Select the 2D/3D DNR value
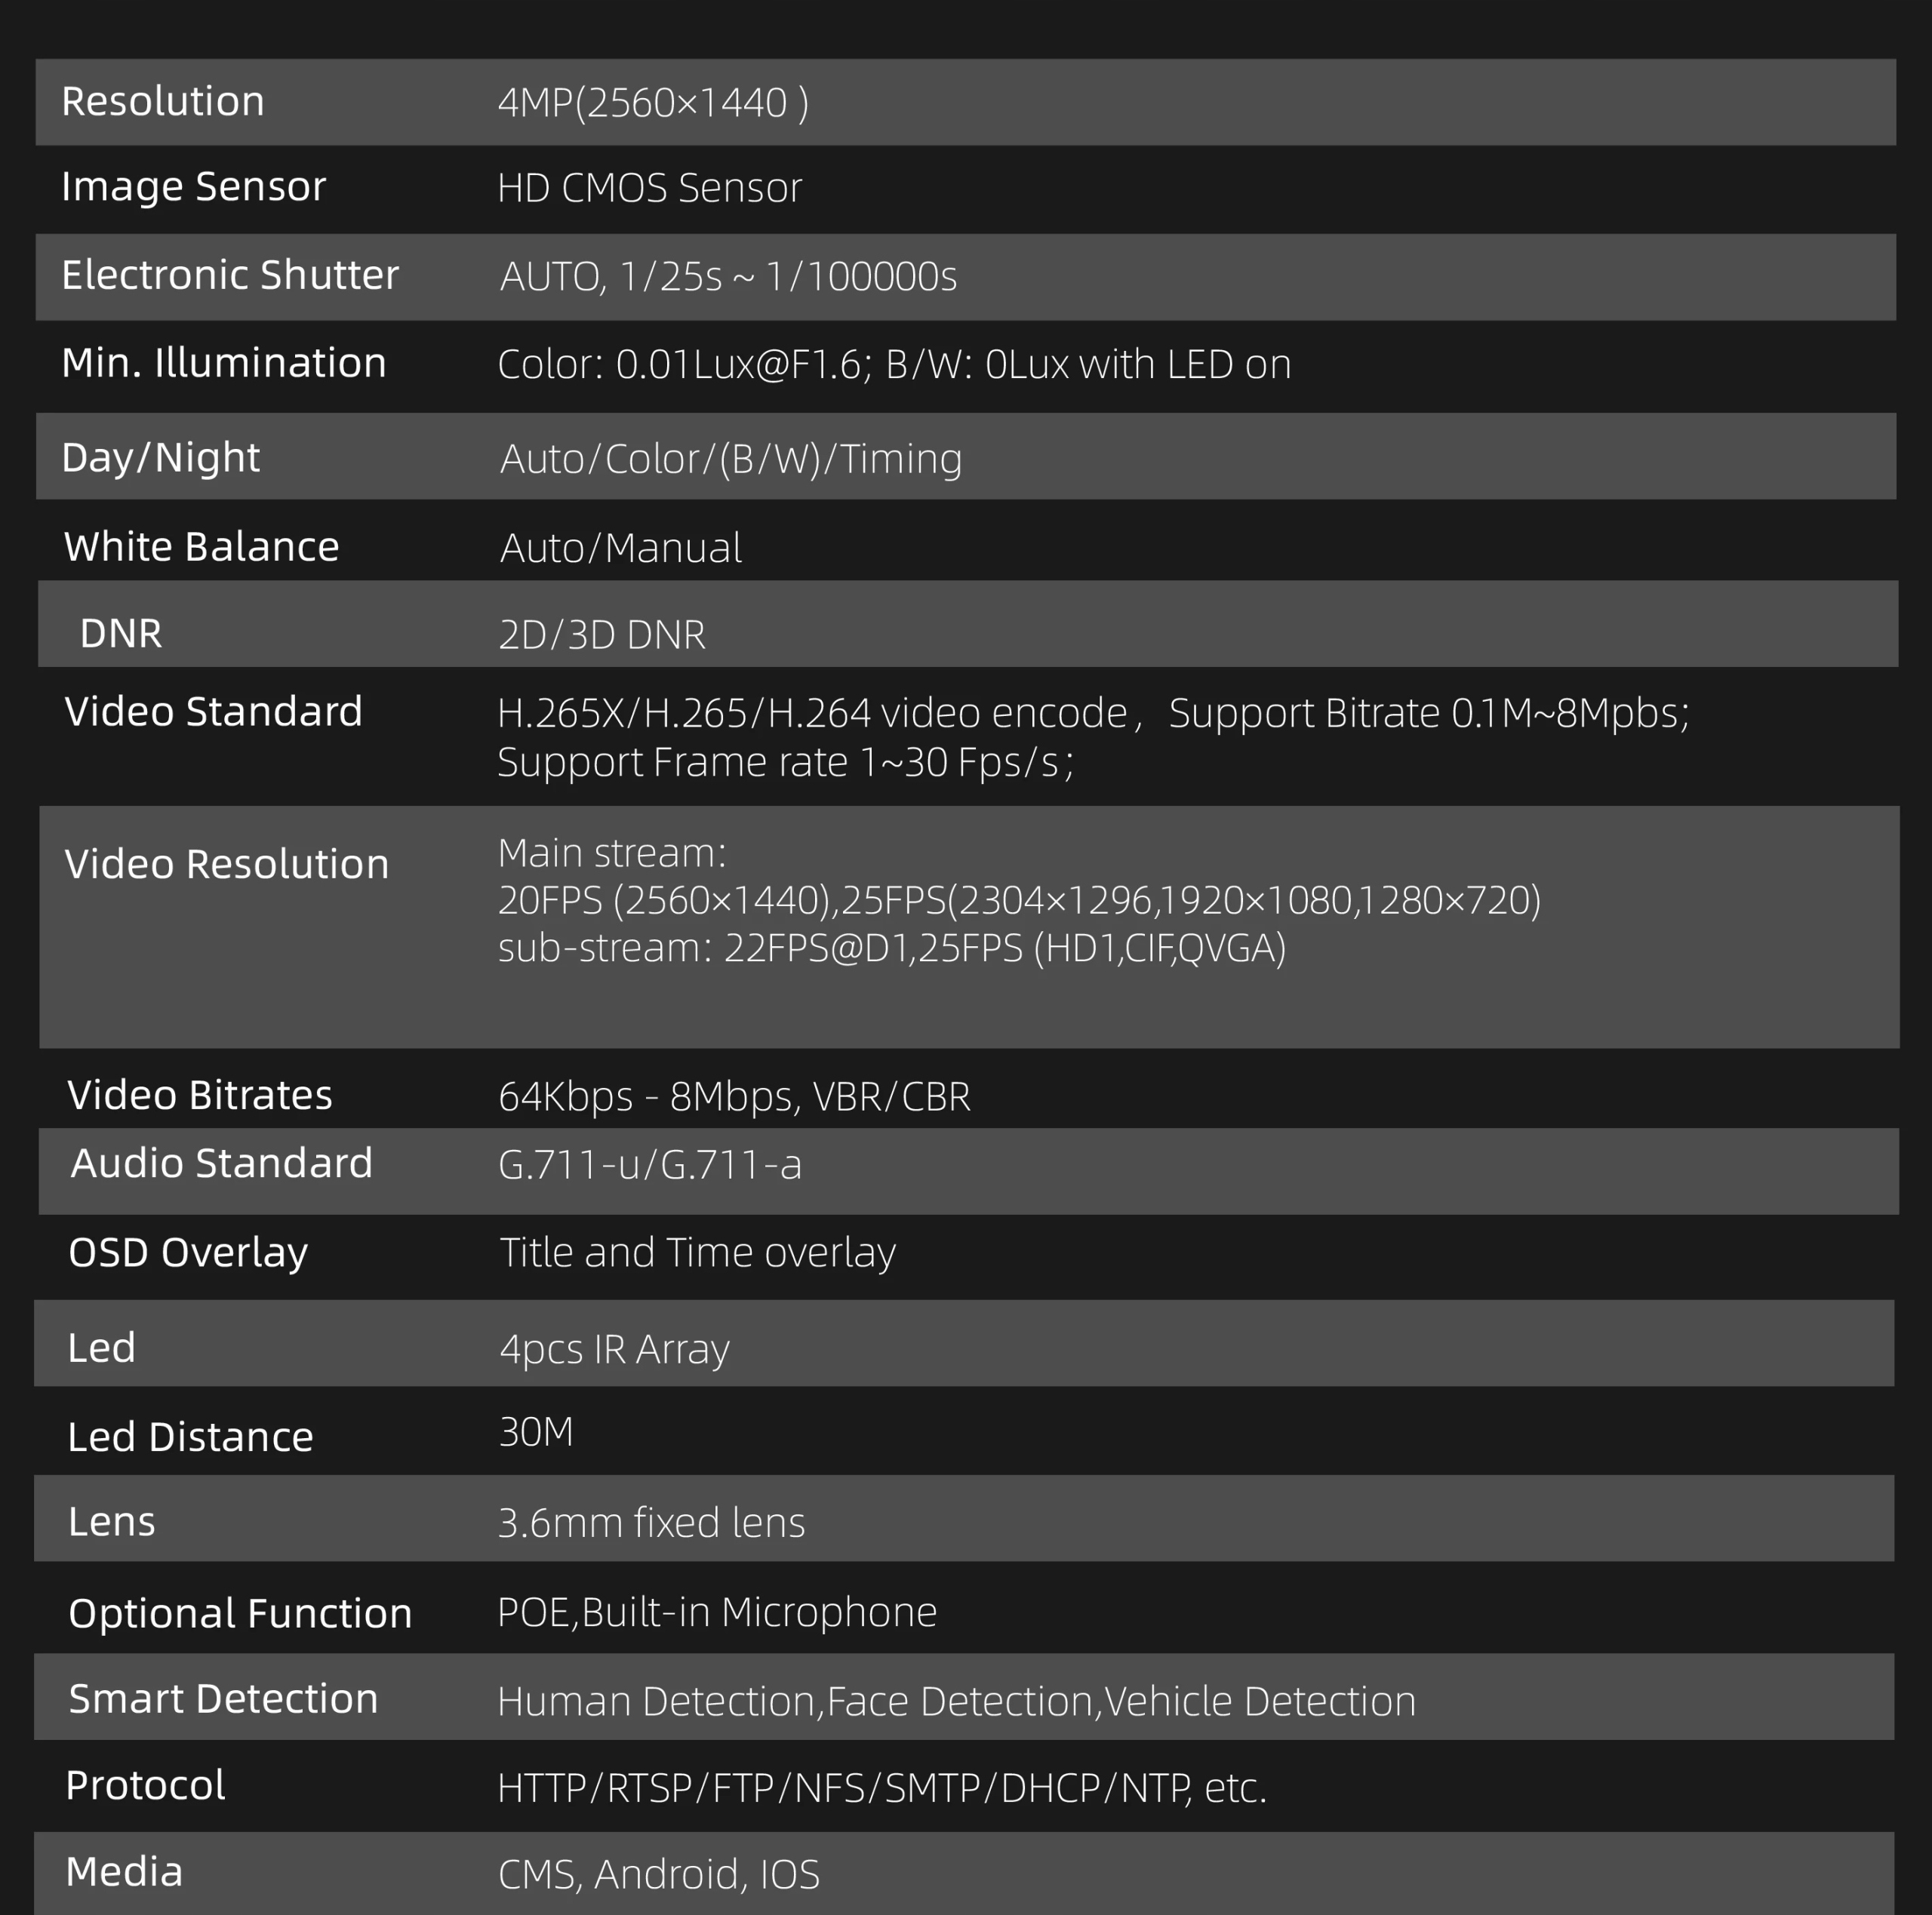The height and width of the screenshot is (1915, 1932). click(x=602, y=635)
